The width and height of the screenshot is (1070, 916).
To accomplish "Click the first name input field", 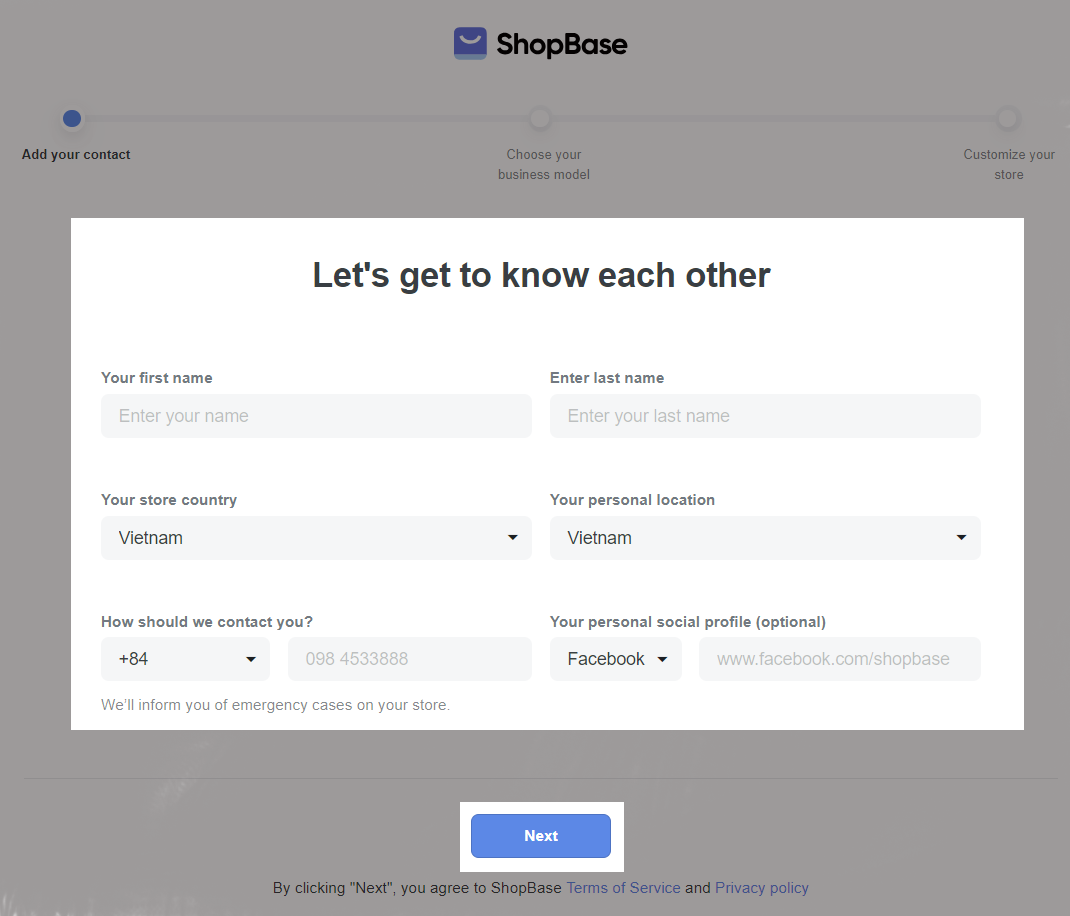I will pyautogui.click(x=316, y=416).
